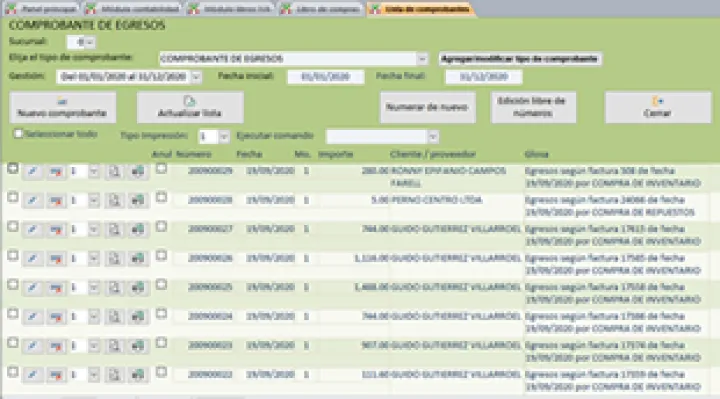The height and width of the screenshot is (399, 720).
Task: Preview voucher 200900025 document icon
Action: pos(114,288)
